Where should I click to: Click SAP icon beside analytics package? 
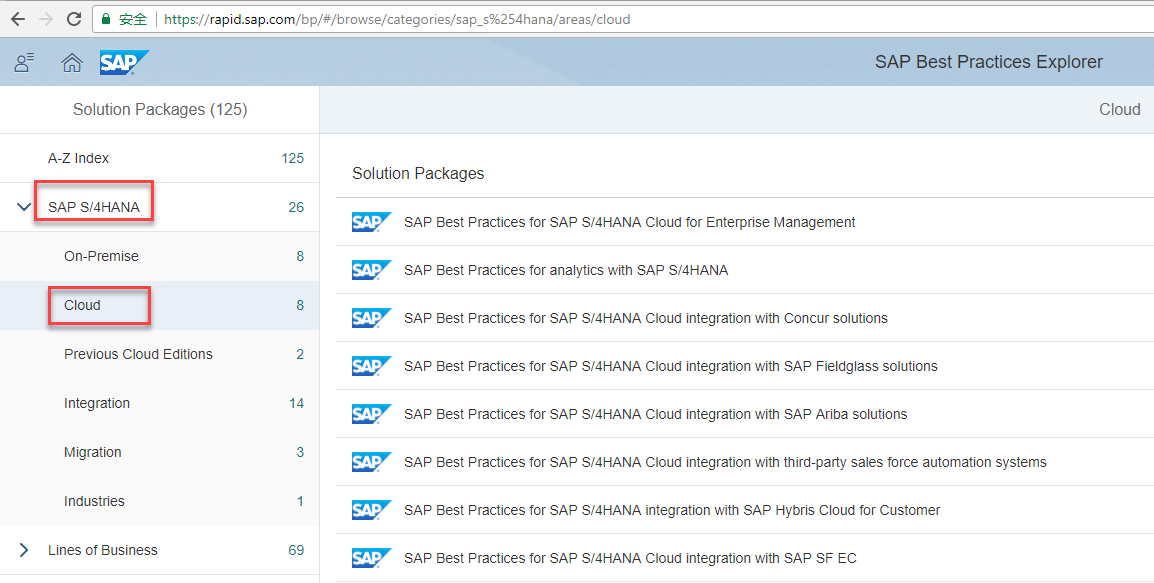click(372, 270)
